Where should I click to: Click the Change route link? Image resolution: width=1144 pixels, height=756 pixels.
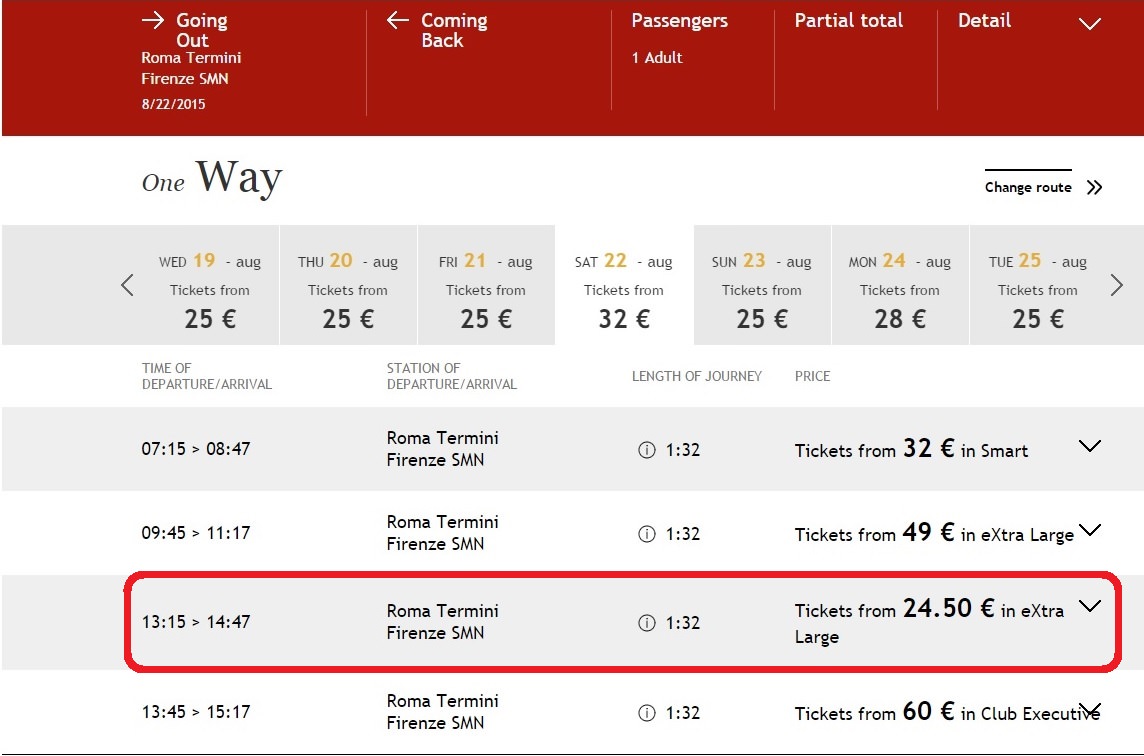1028,187
